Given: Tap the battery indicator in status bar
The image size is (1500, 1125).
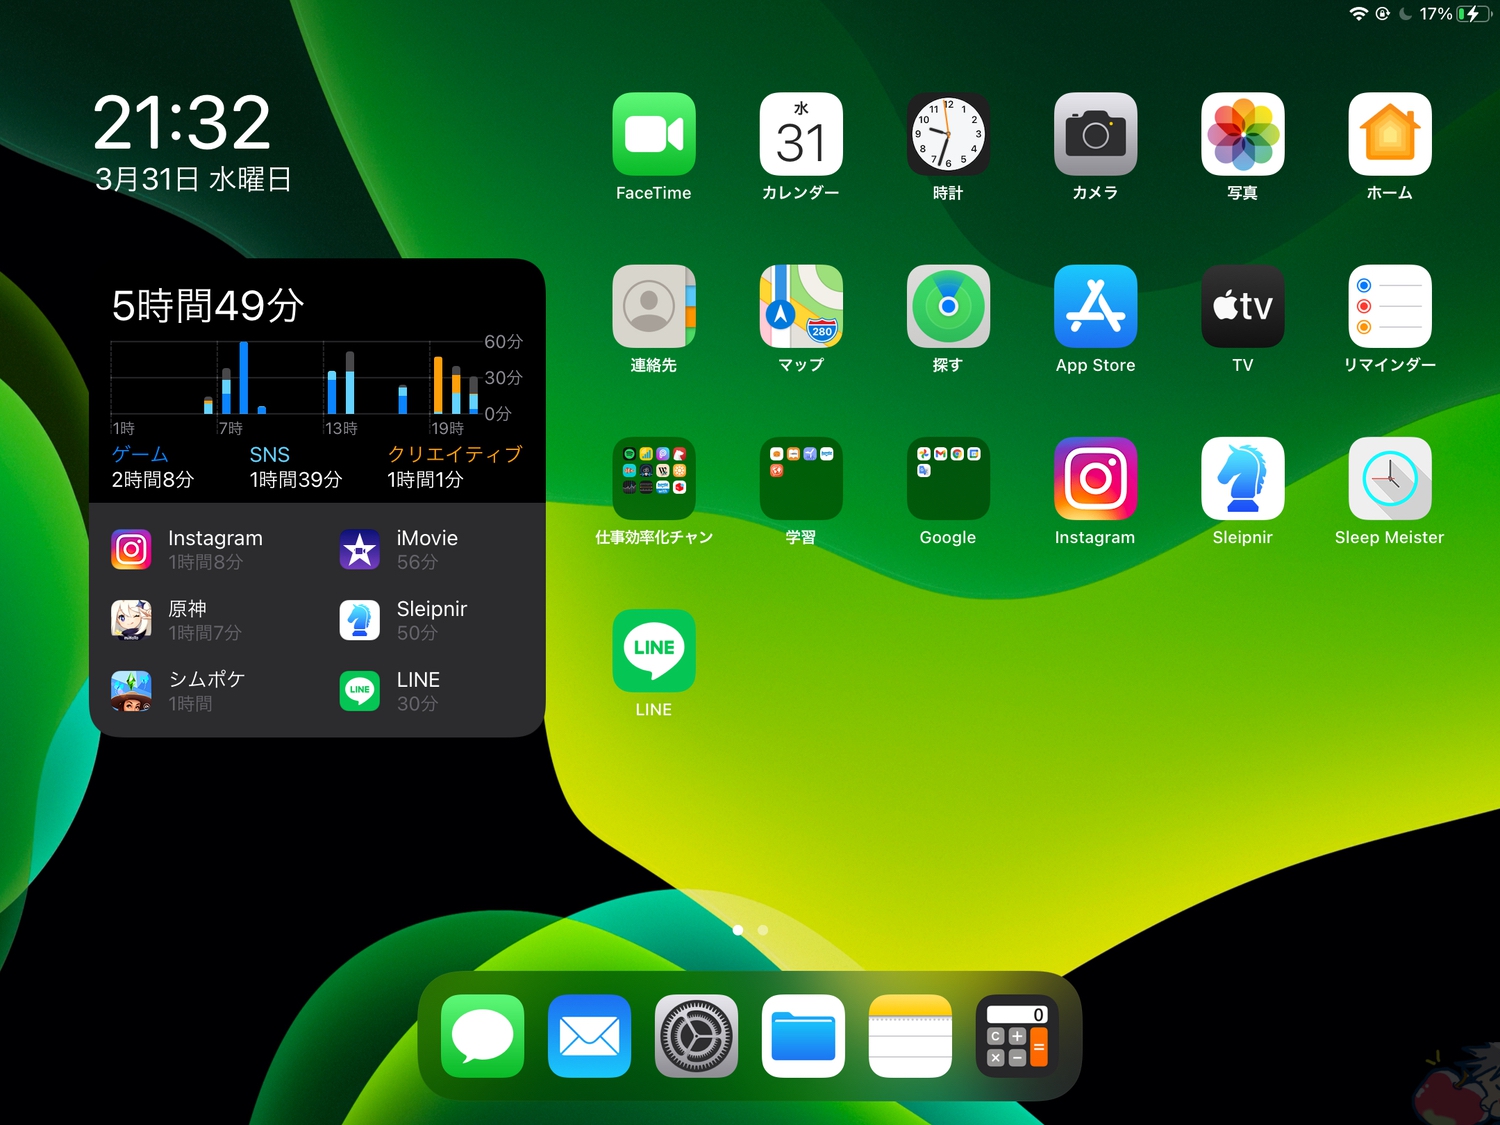Looking at the screenshot, I should [x=1472, y=14].
